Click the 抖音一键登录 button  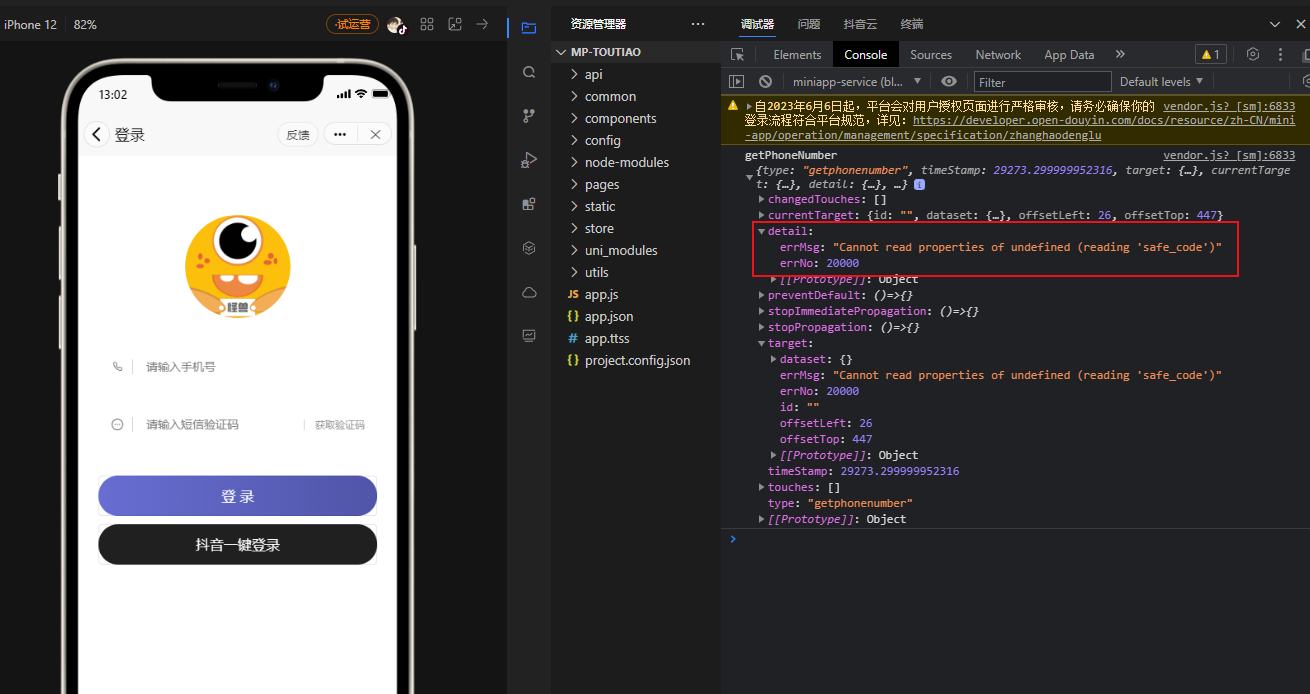pos(237,545)
